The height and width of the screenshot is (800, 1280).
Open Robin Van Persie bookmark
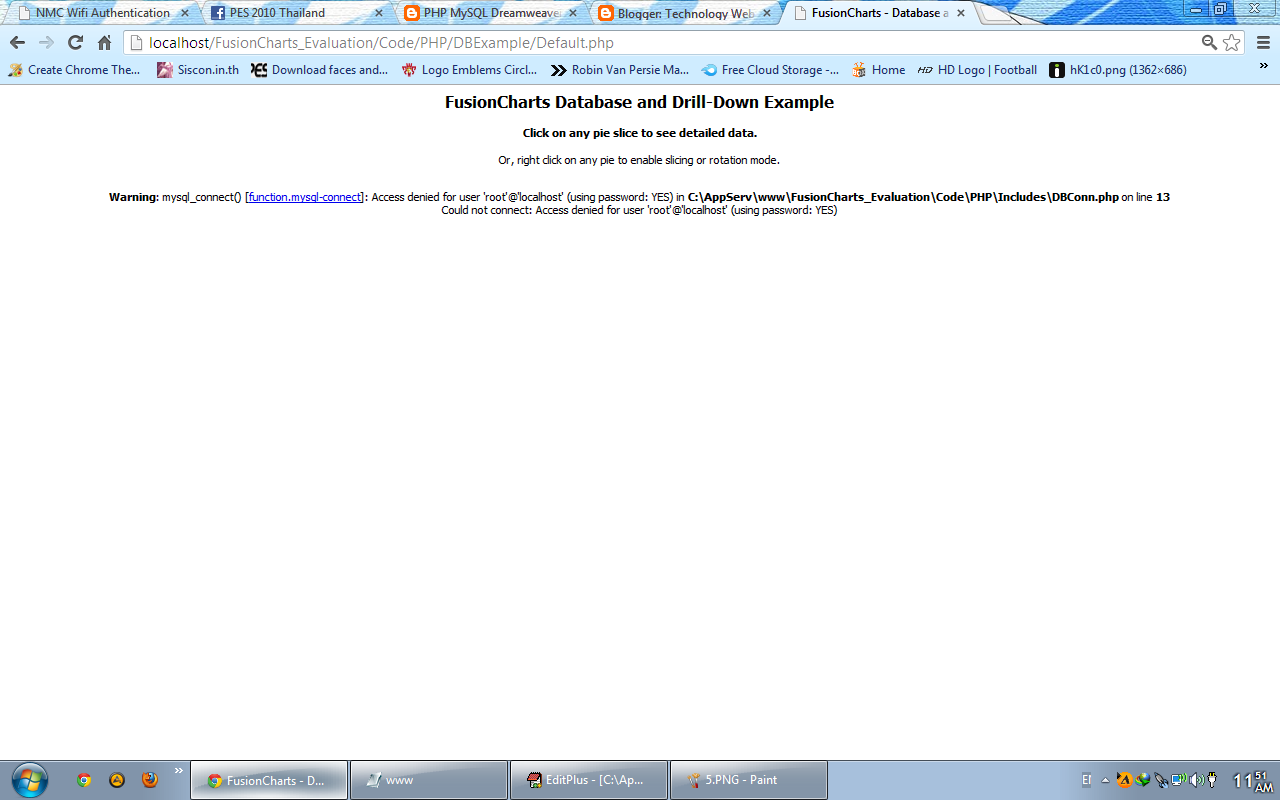click(620, 70)
